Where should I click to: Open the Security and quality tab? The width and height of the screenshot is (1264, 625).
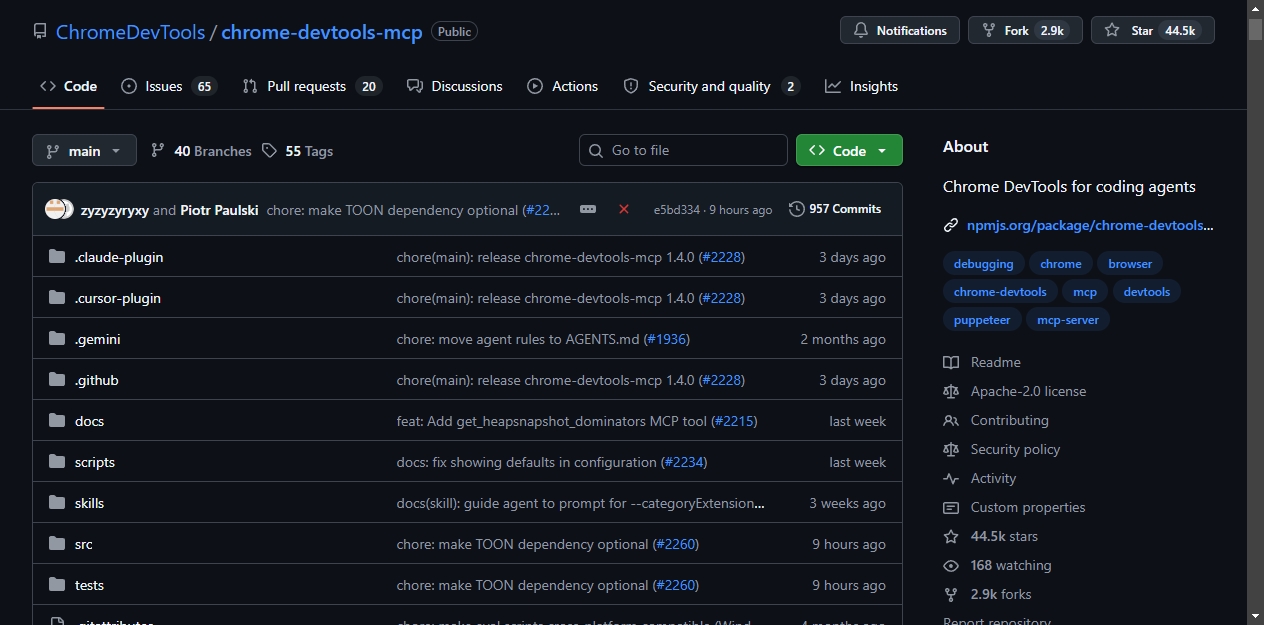tap(711, 86)
